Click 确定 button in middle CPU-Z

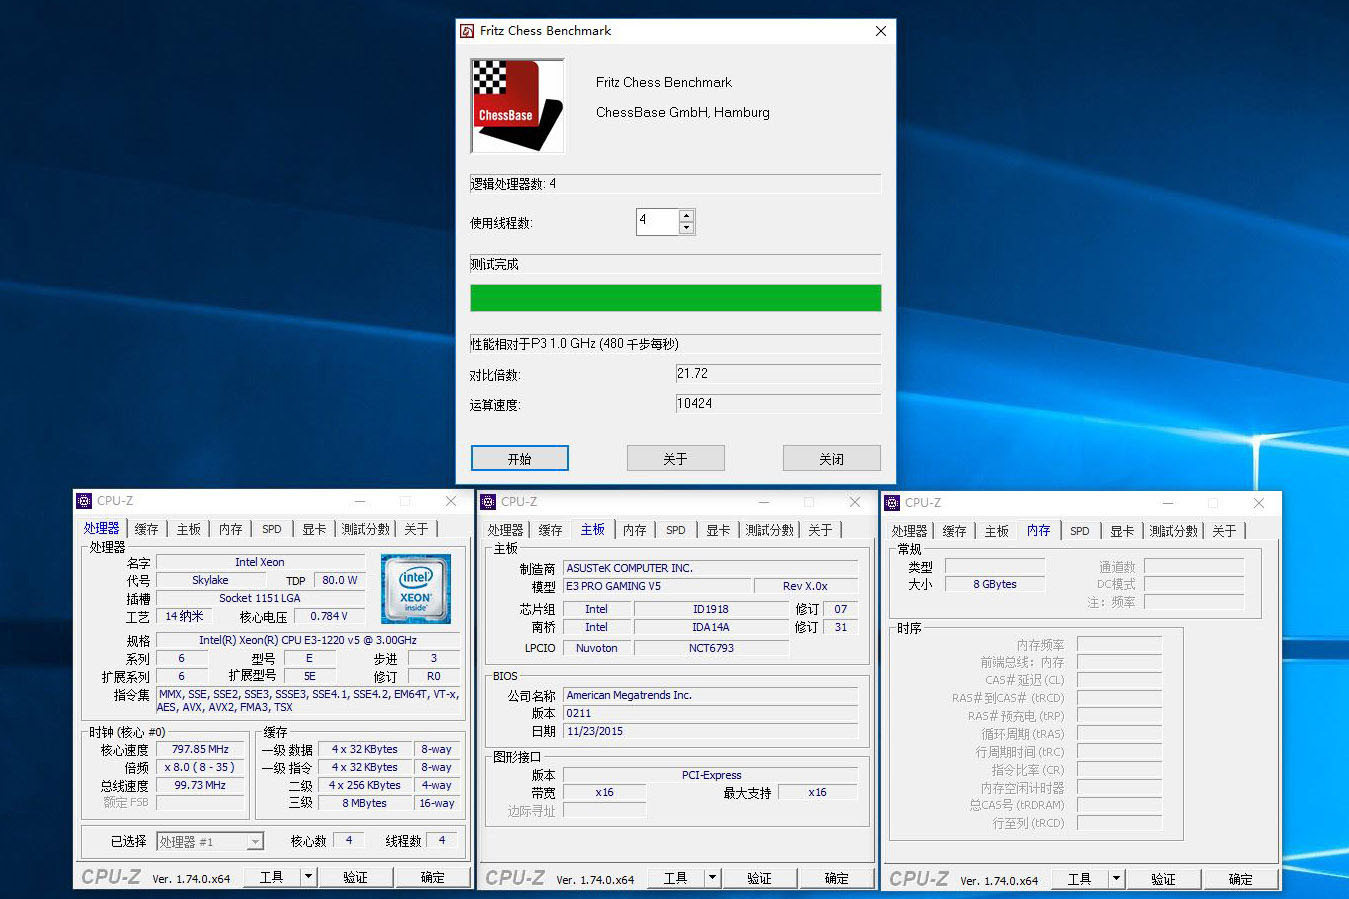coord(837,878)
